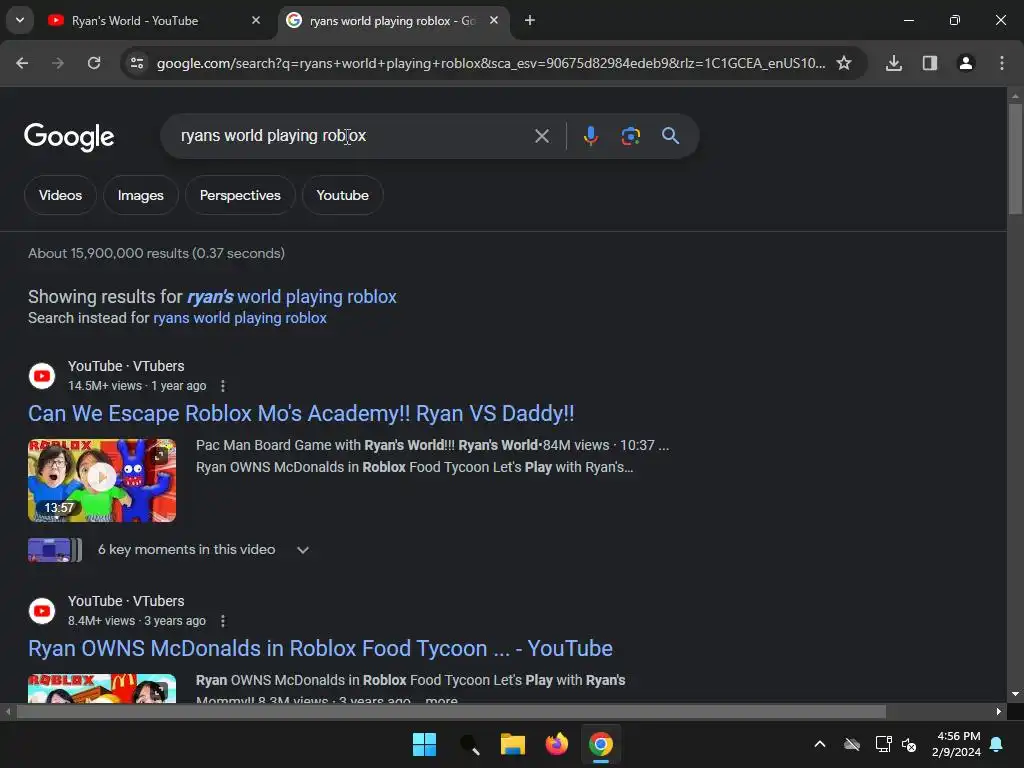1024x768 pixels.
Task: Click the vertical scrollbar thumb
Action: (x=1015, y=159)
